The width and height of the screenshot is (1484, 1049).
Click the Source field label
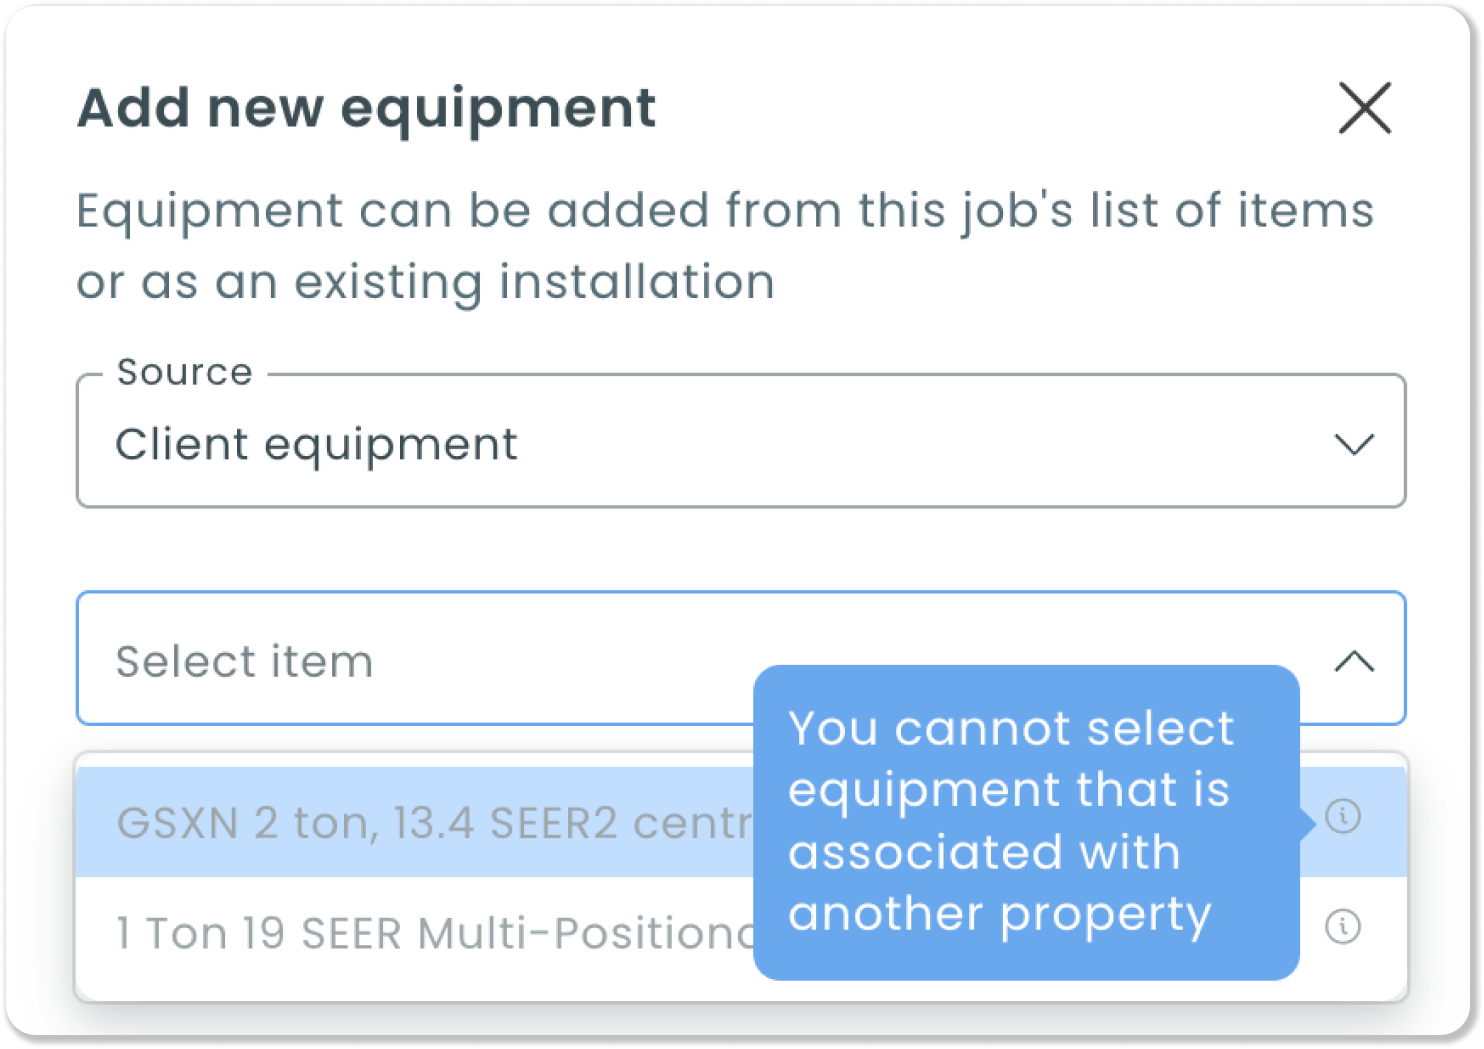(x=185, y=372)
